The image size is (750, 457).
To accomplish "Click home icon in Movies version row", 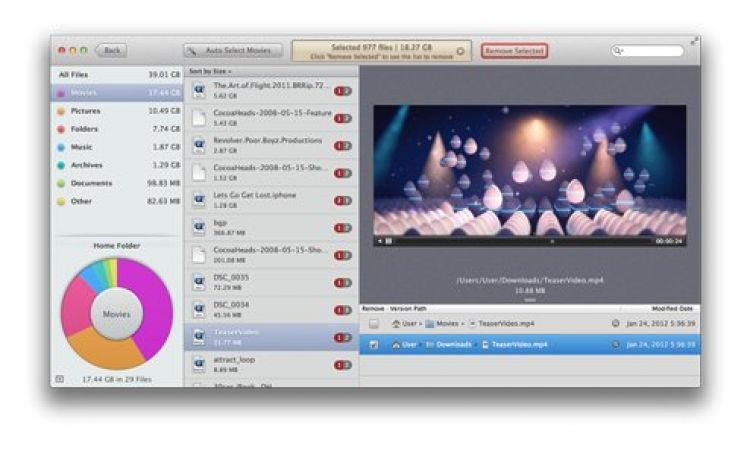I will (x=396, y=324).
